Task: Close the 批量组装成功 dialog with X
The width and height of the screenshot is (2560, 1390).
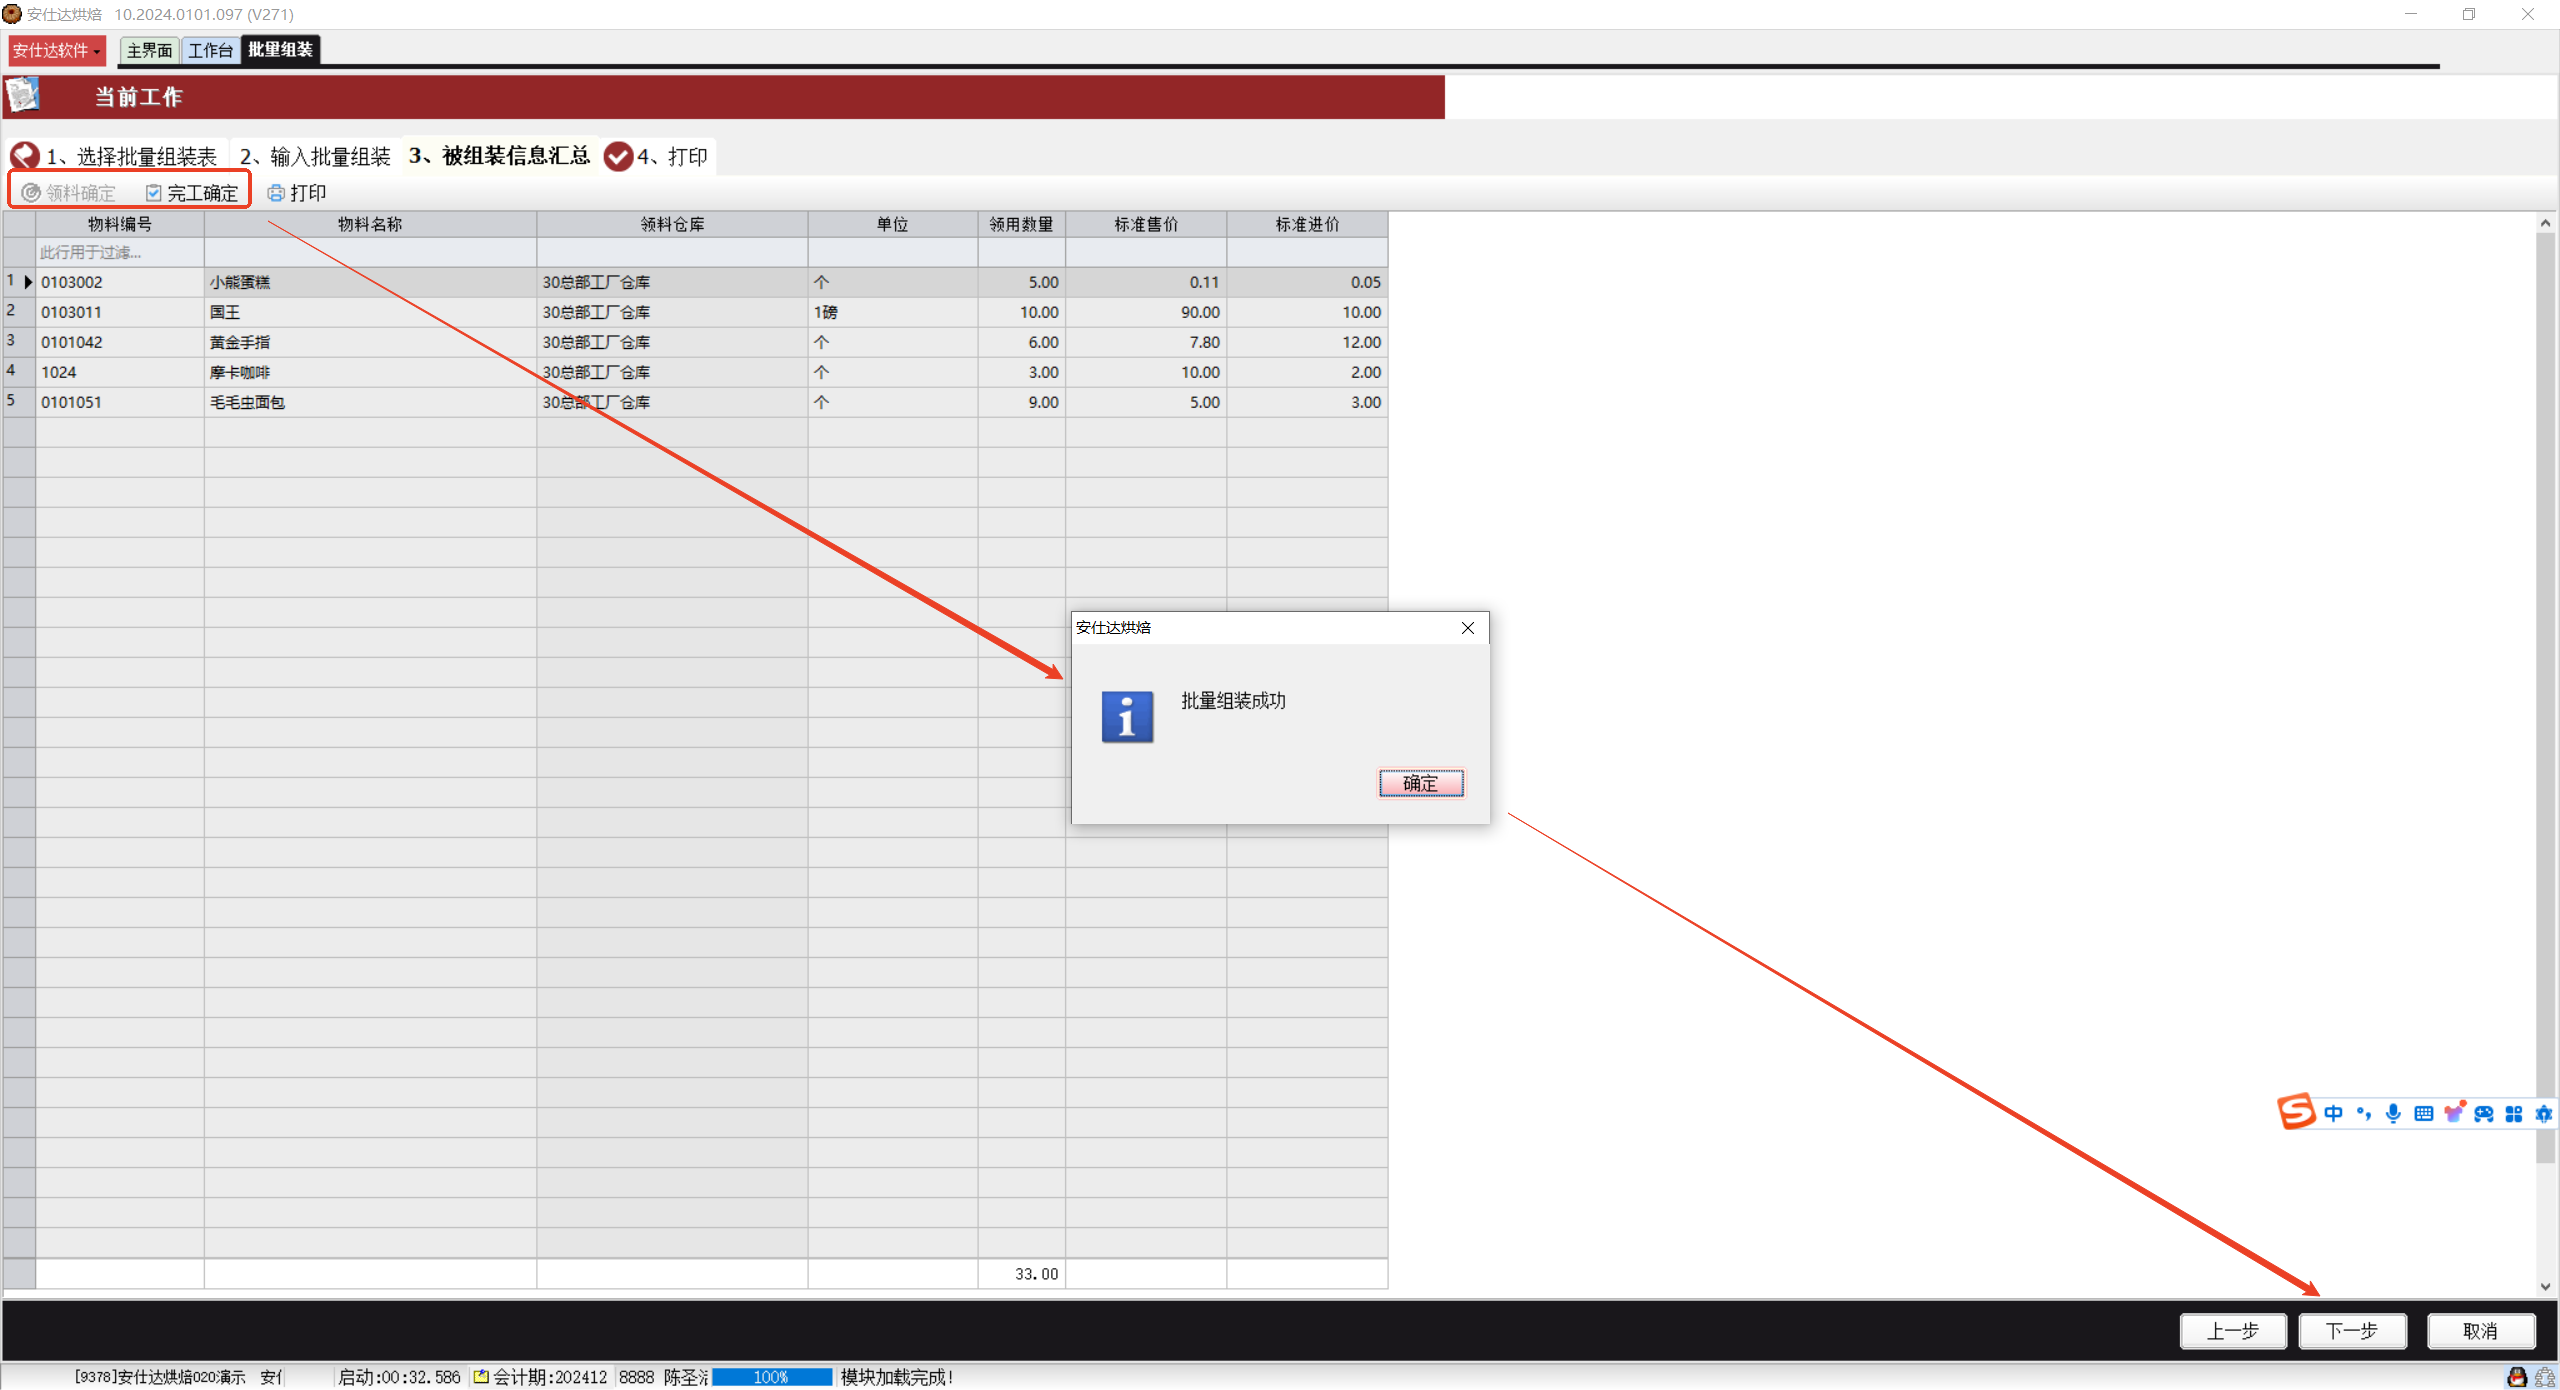Action: tap(1467, 628)
